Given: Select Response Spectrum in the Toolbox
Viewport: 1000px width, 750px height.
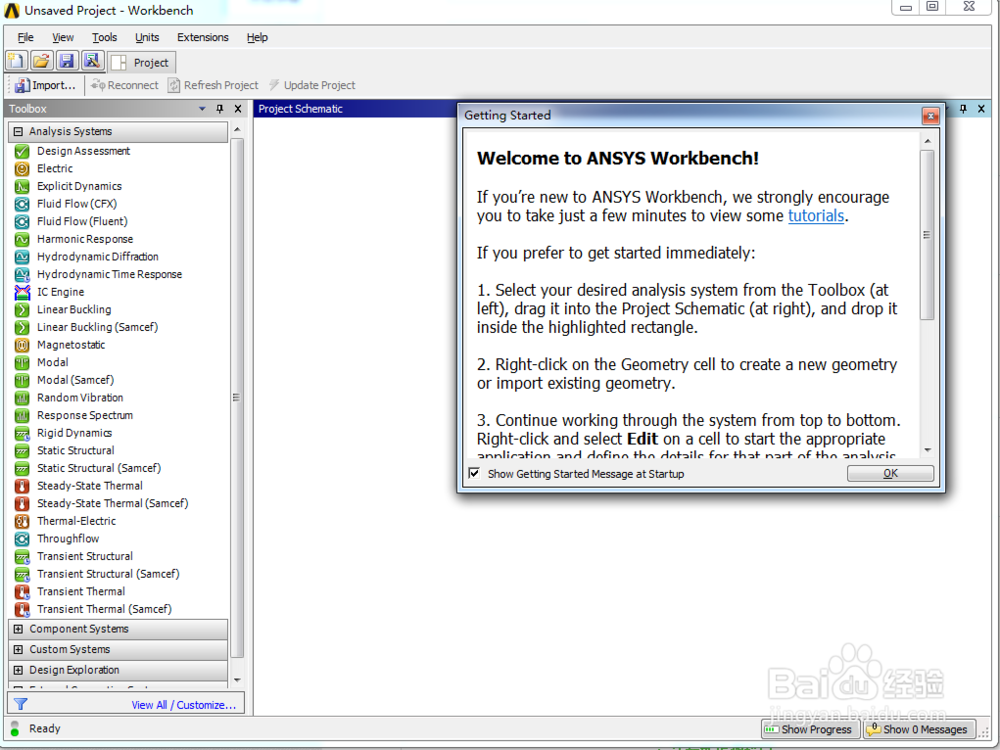Looking at the screenshot, I should (85, 415).
